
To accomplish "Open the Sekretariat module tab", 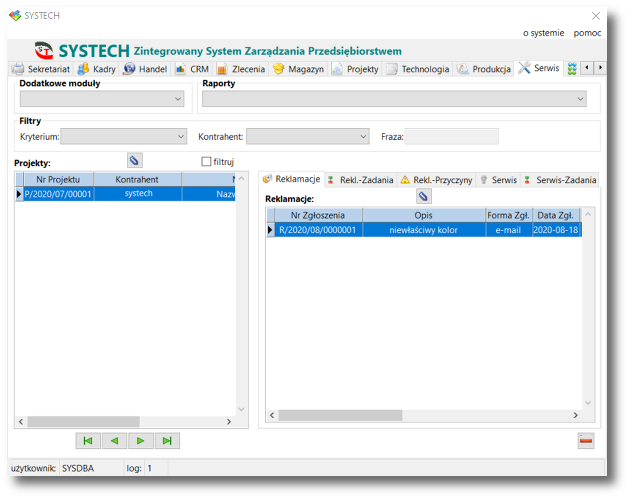I will click(x=41, y=69).
